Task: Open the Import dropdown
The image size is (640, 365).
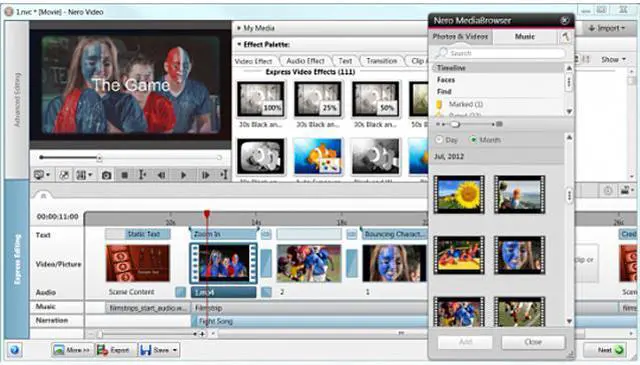Action: (607, 28)
